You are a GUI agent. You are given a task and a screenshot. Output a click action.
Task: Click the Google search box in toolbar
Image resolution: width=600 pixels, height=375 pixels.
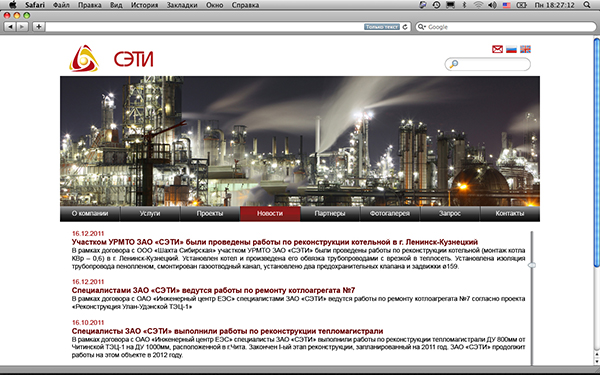coord(506,27)
